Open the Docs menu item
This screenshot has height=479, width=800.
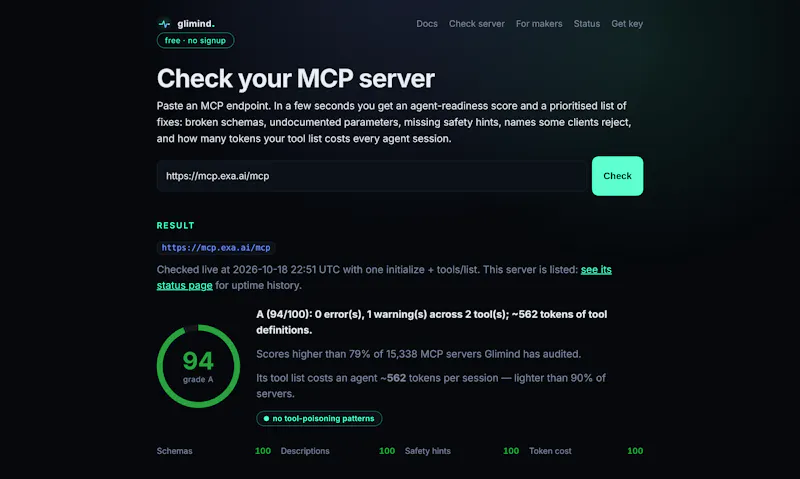tap(427, 23)
